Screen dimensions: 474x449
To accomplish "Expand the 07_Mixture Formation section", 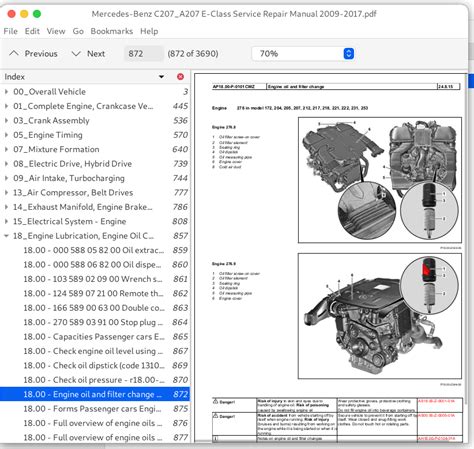I will coord(6,149).
